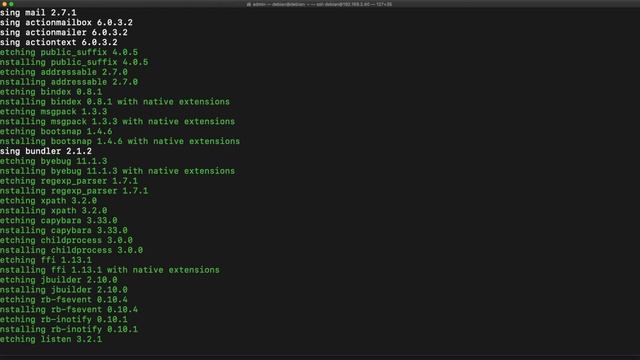The height and width of the screenshot is (360, 640).
Task: Select the 'nstalling rb-inotify 0.10.1' line
Action: (69, 329)
